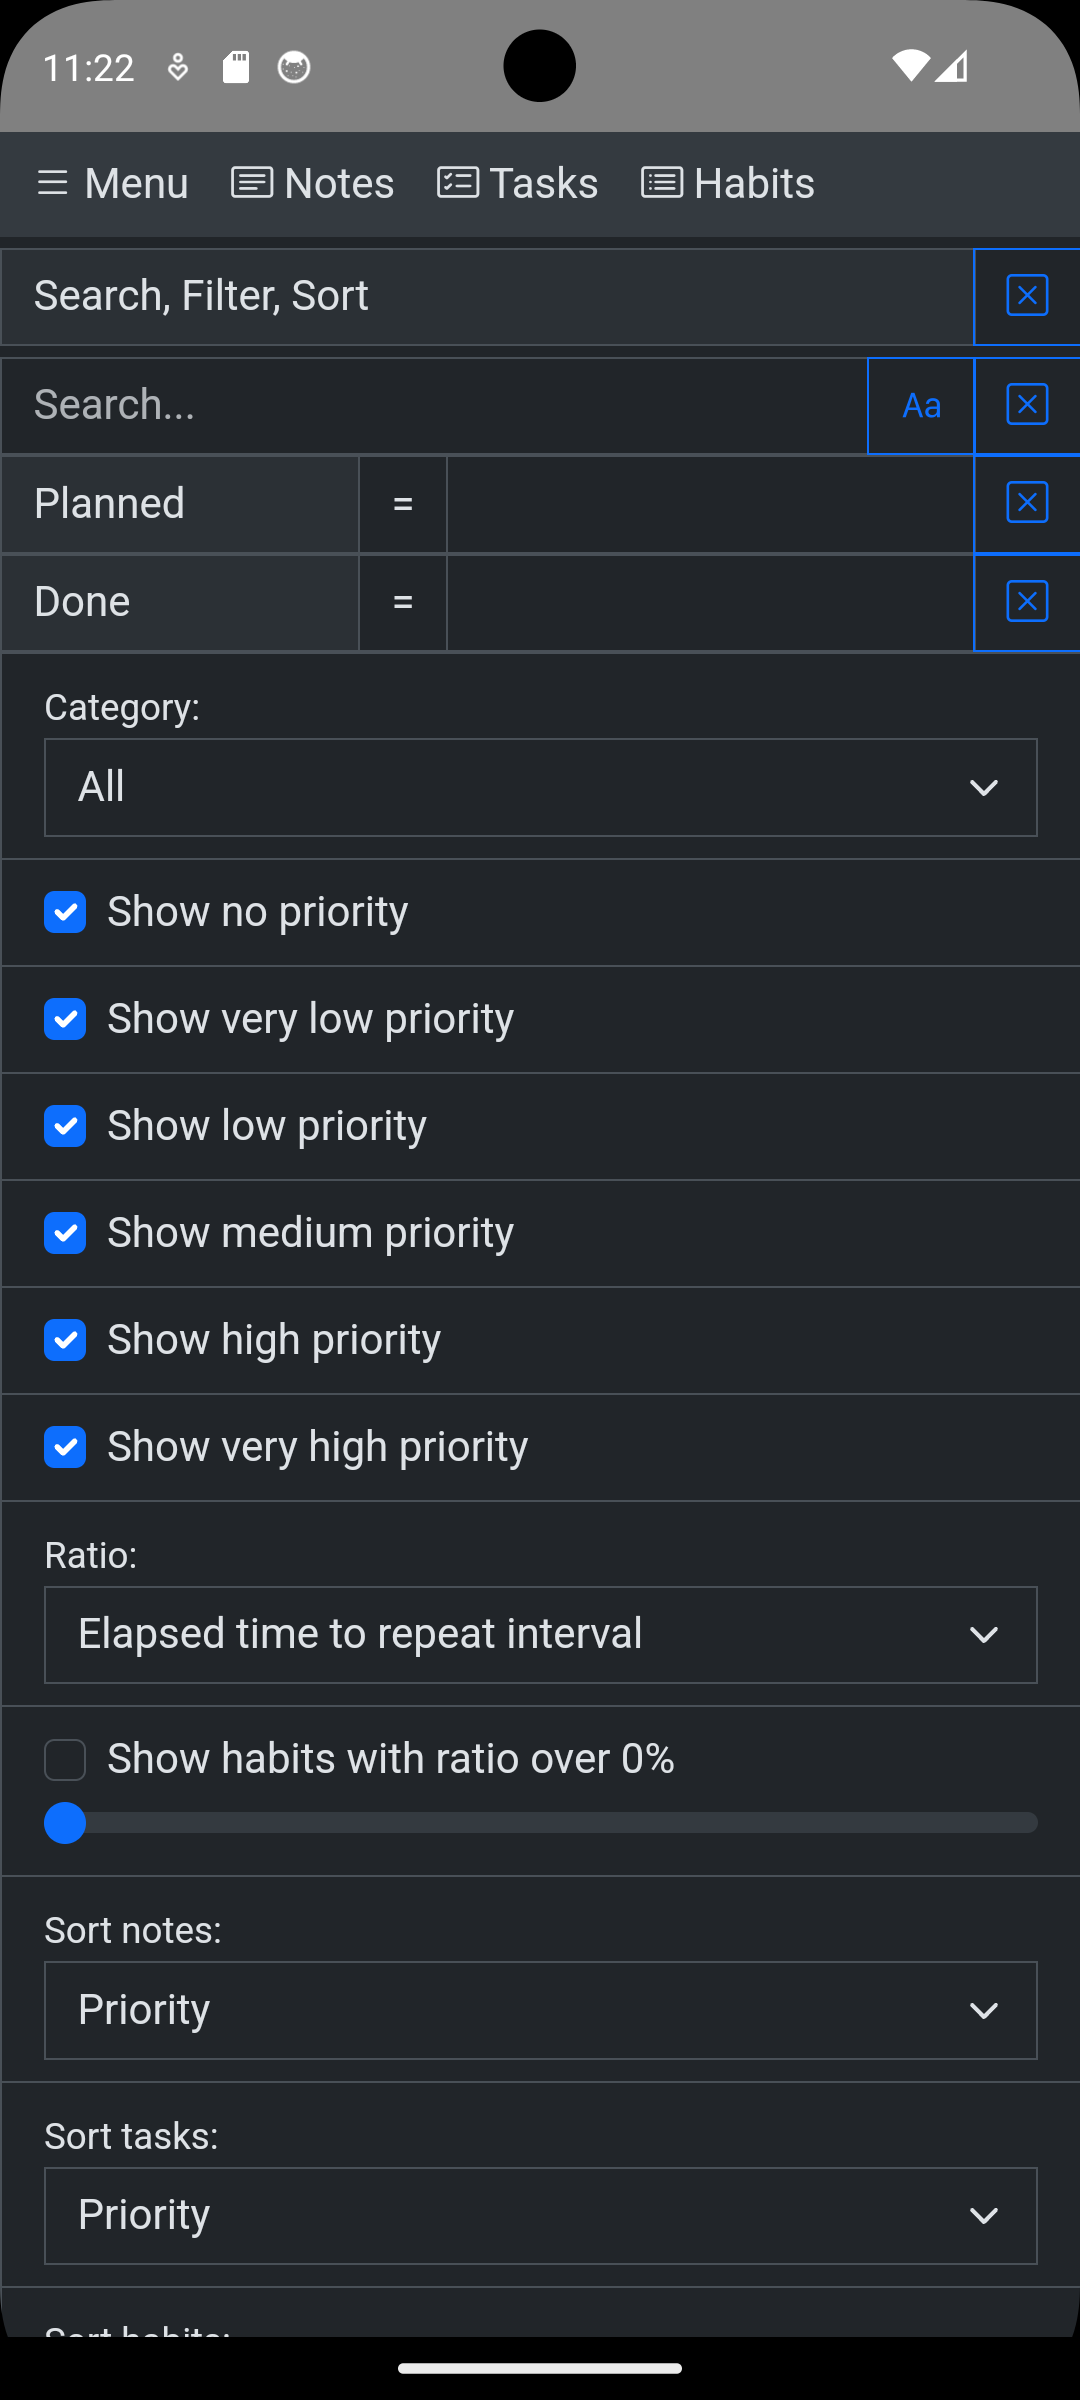The image size is (1080, 2400).
Task: Open the Ratio dropdown
Action: coord(541,1635)
